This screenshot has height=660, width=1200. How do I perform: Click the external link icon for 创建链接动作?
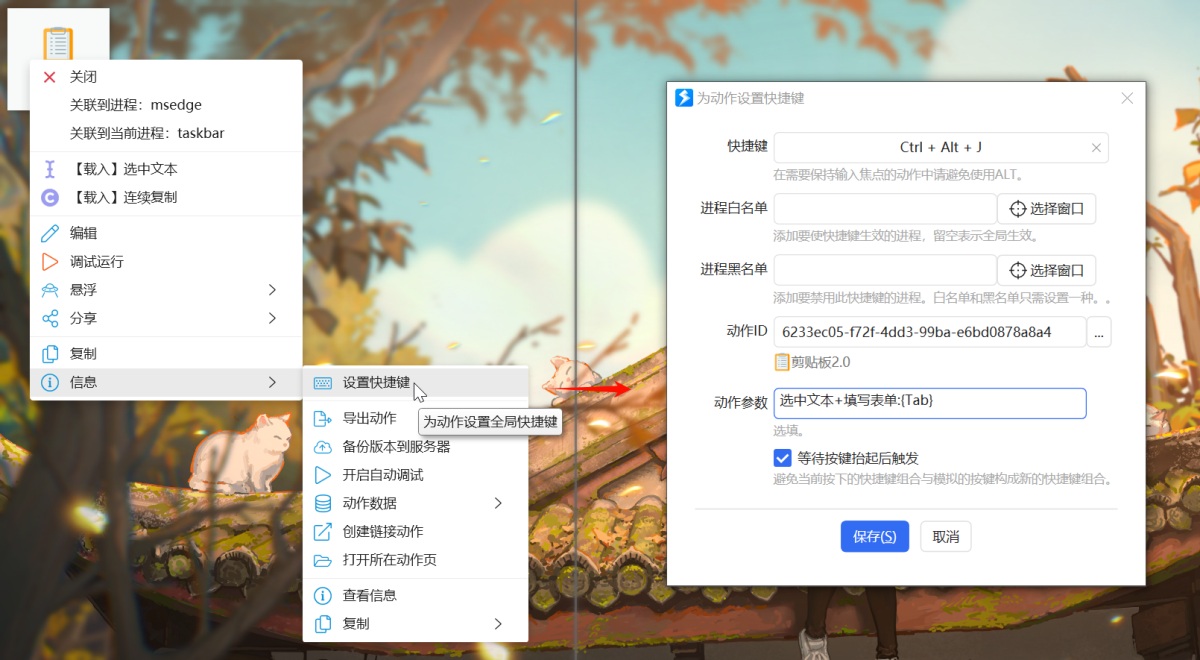[x=322, y=531]
